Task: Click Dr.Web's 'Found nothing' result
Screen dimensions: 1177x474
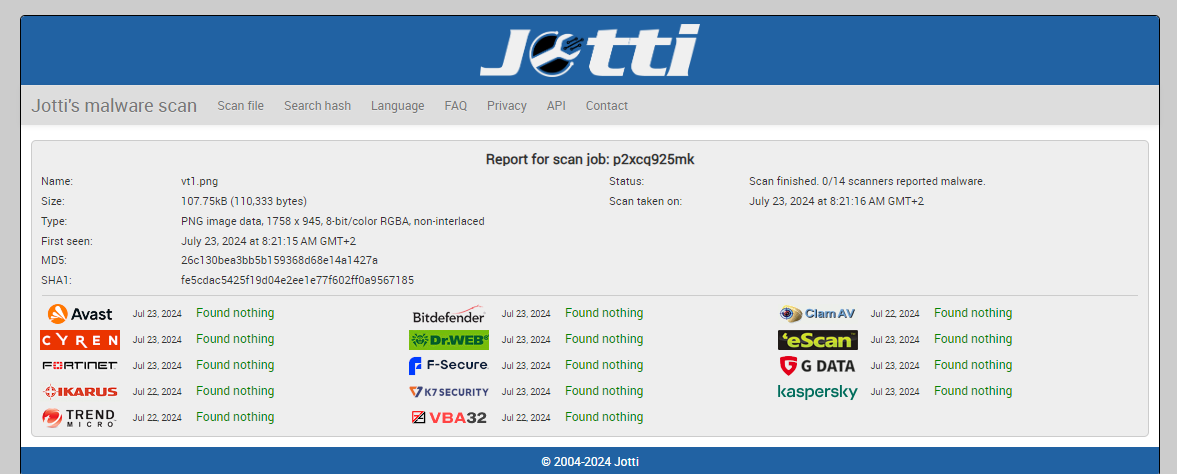Action: pos(604,339)
